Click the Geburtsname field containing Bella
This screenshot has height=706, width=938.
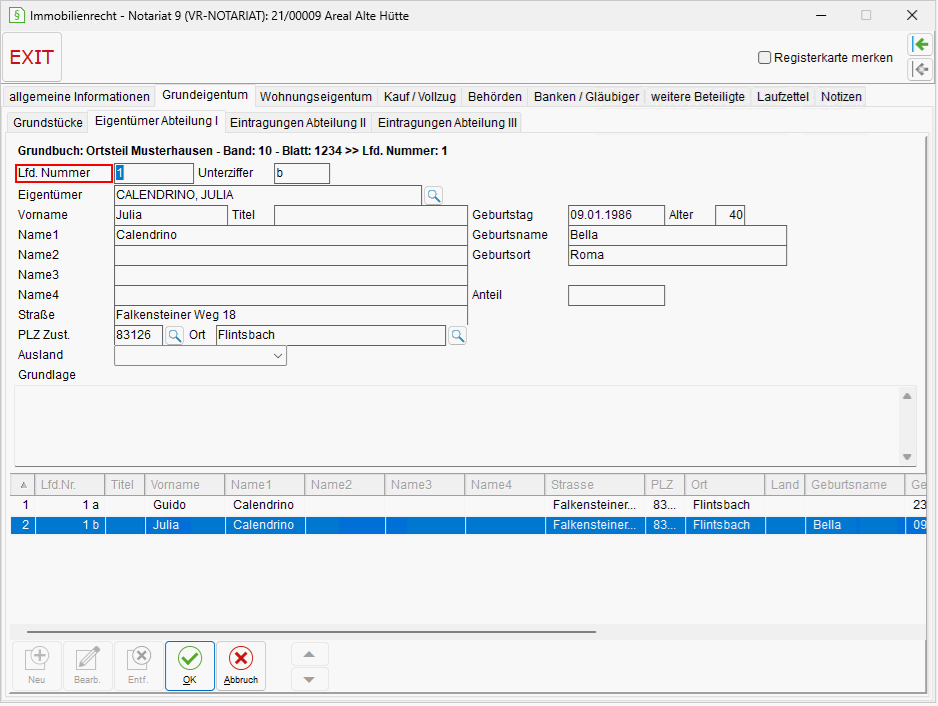pos(677,235)
